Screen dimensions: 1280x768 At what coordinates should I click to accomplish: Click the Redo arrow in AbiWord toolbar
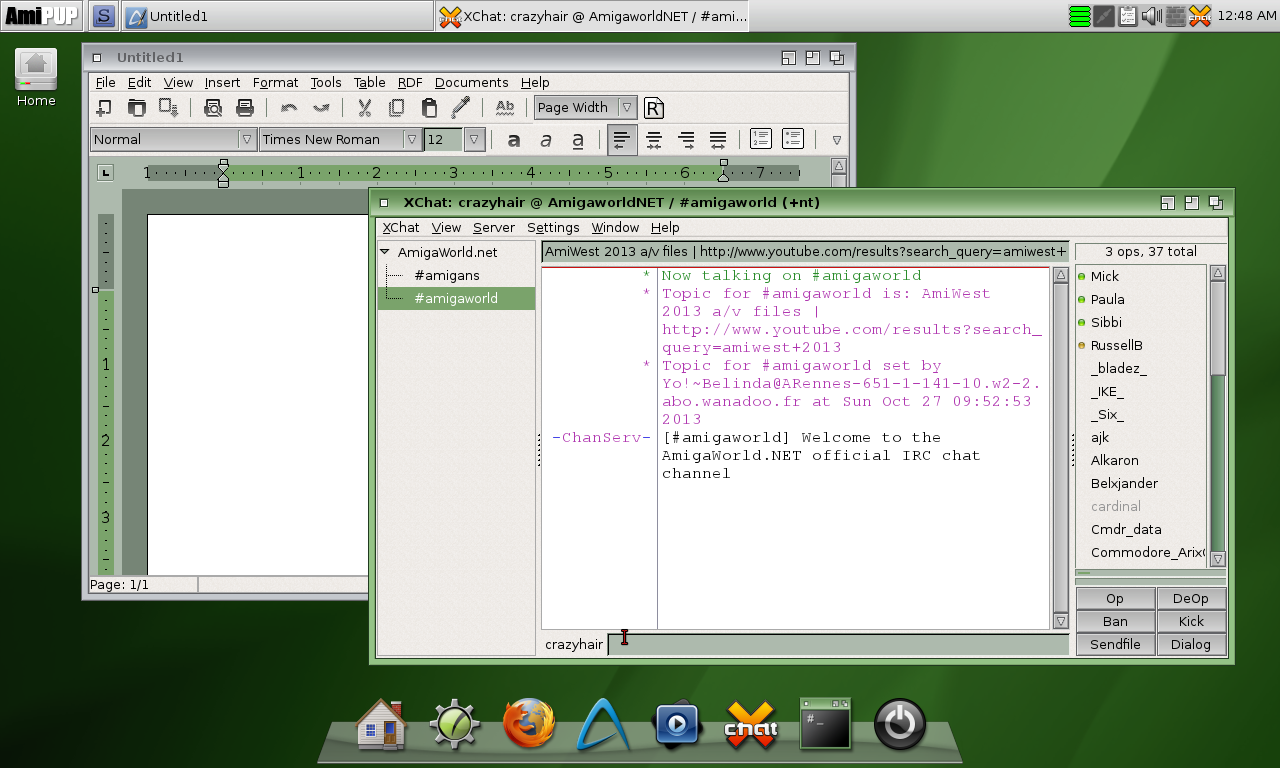(x=321, y=108)
